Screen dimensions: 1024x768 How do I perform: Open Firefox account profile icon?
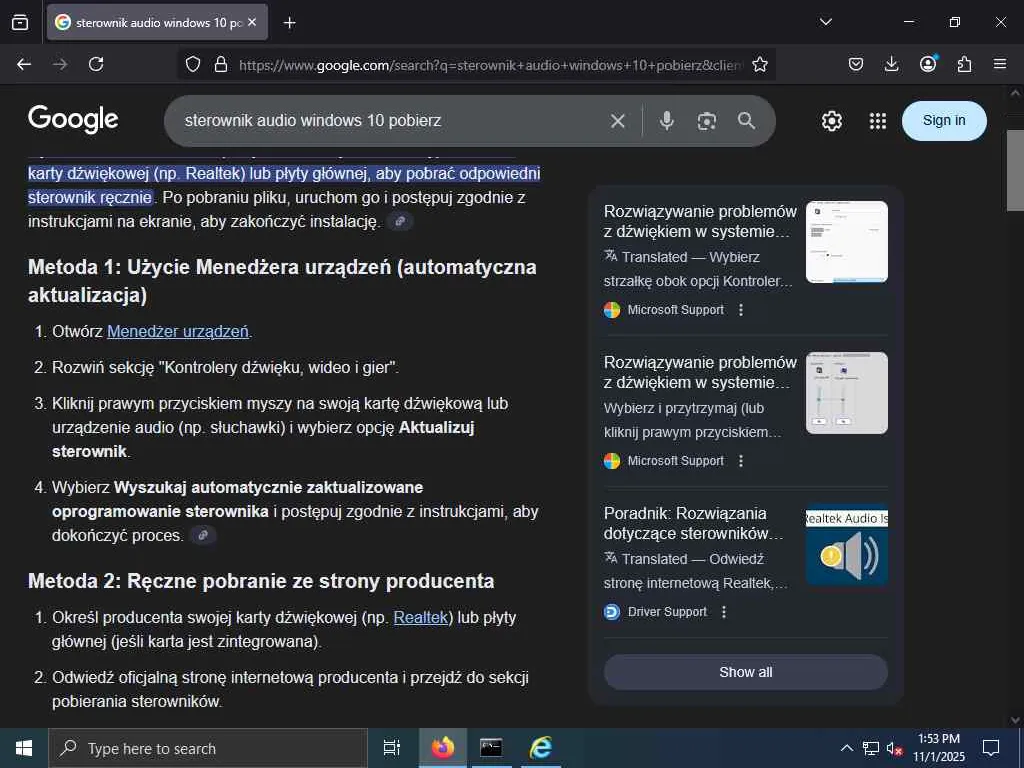point(928,63)
